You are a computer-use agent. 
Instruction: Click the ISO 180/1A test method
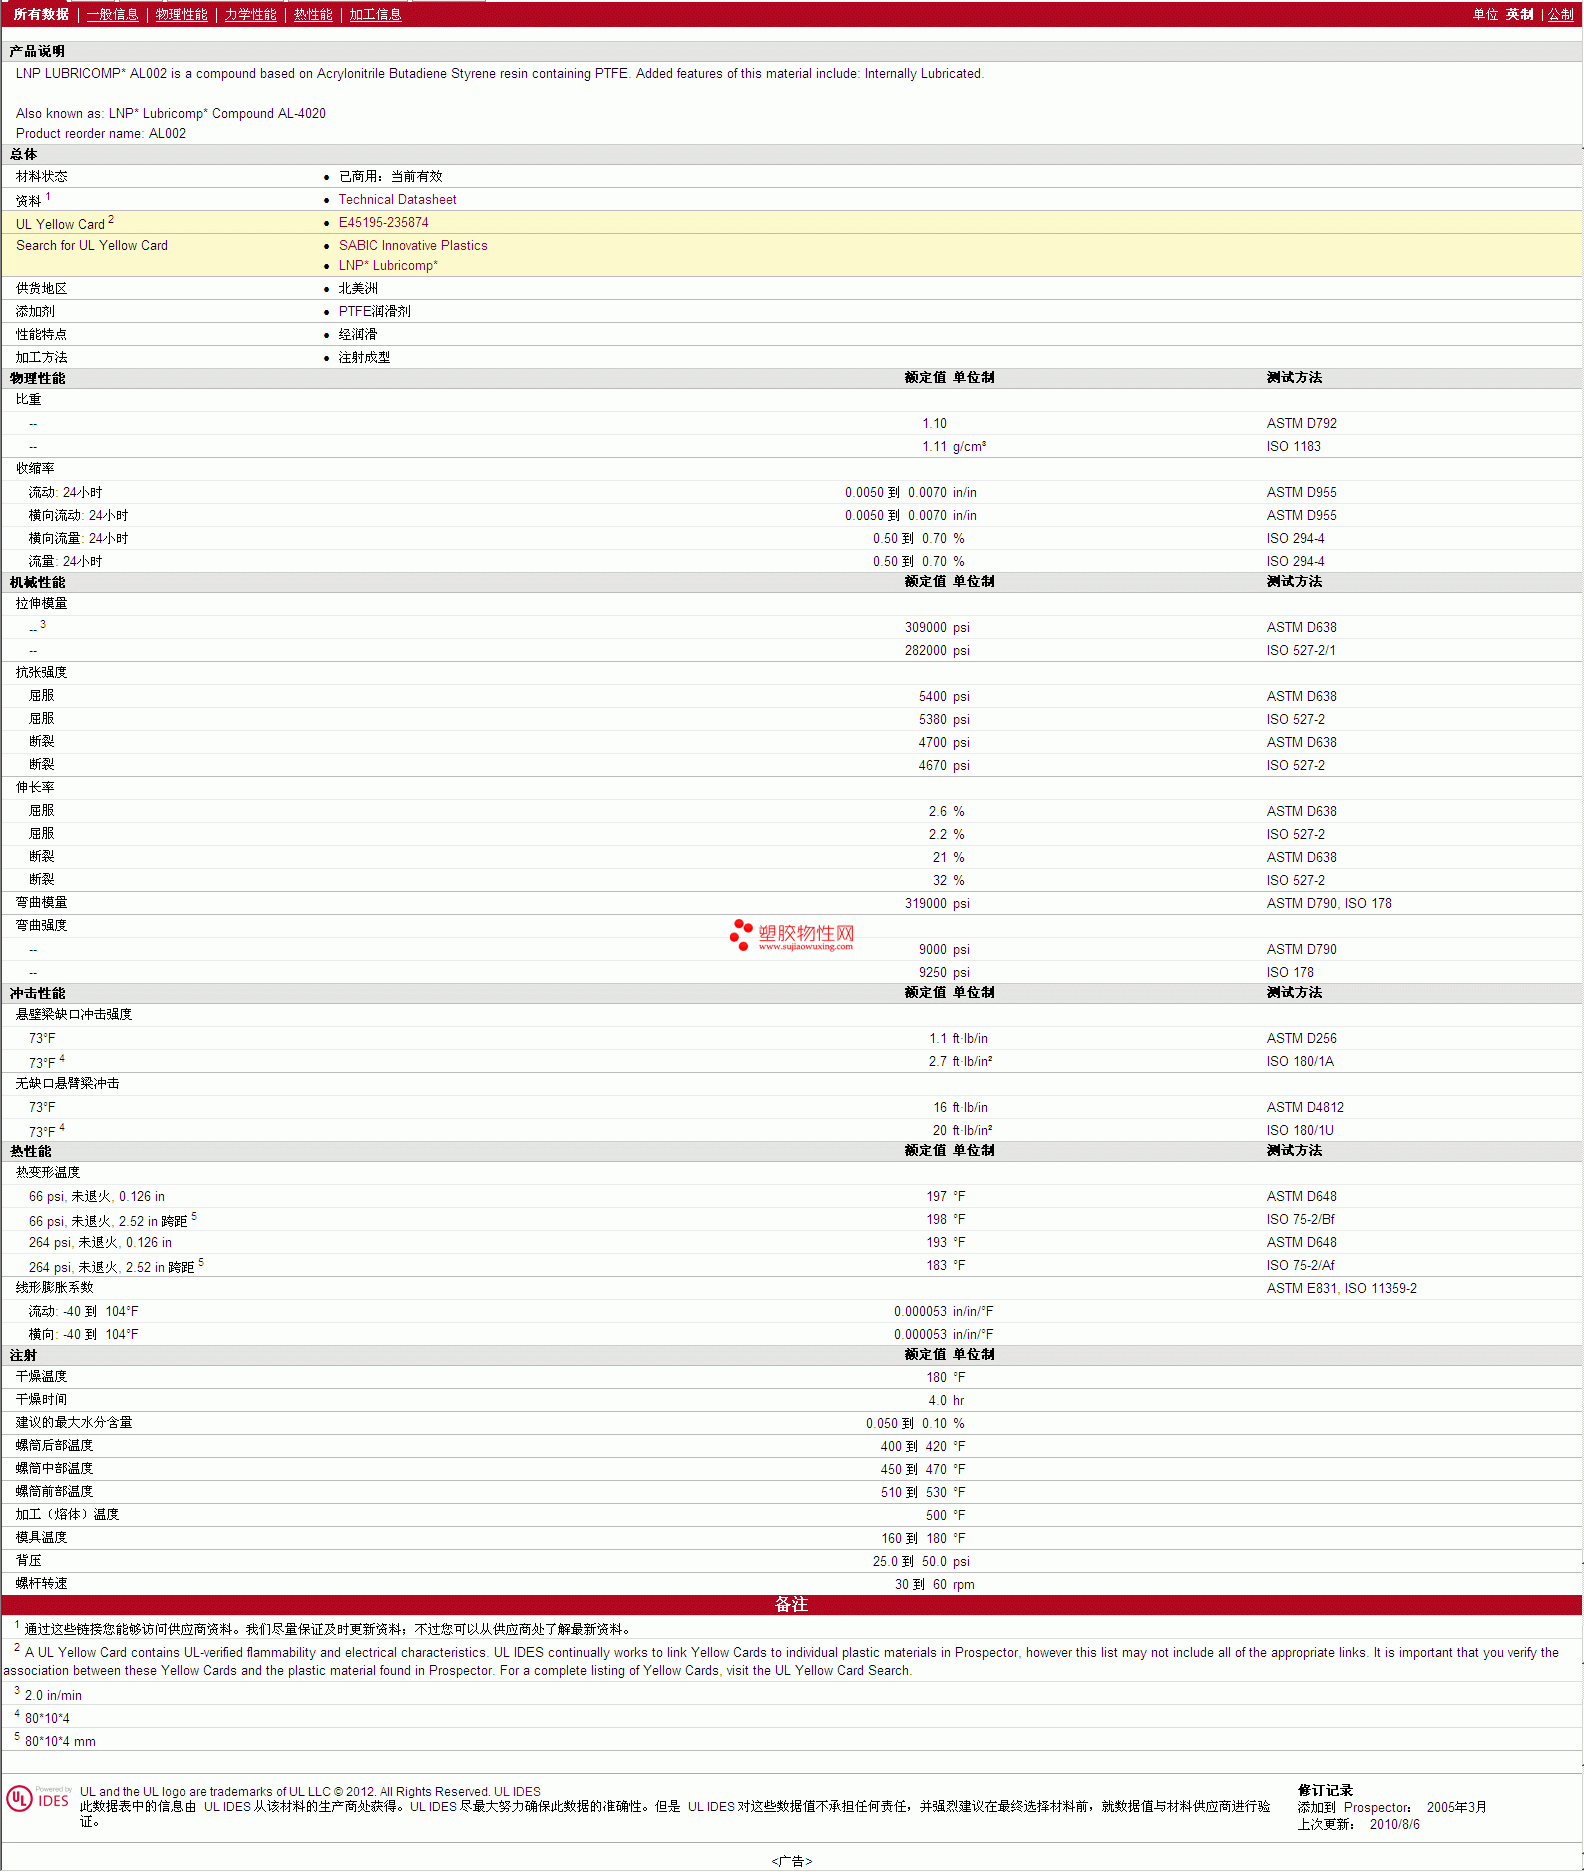tap(1300, 1062)
